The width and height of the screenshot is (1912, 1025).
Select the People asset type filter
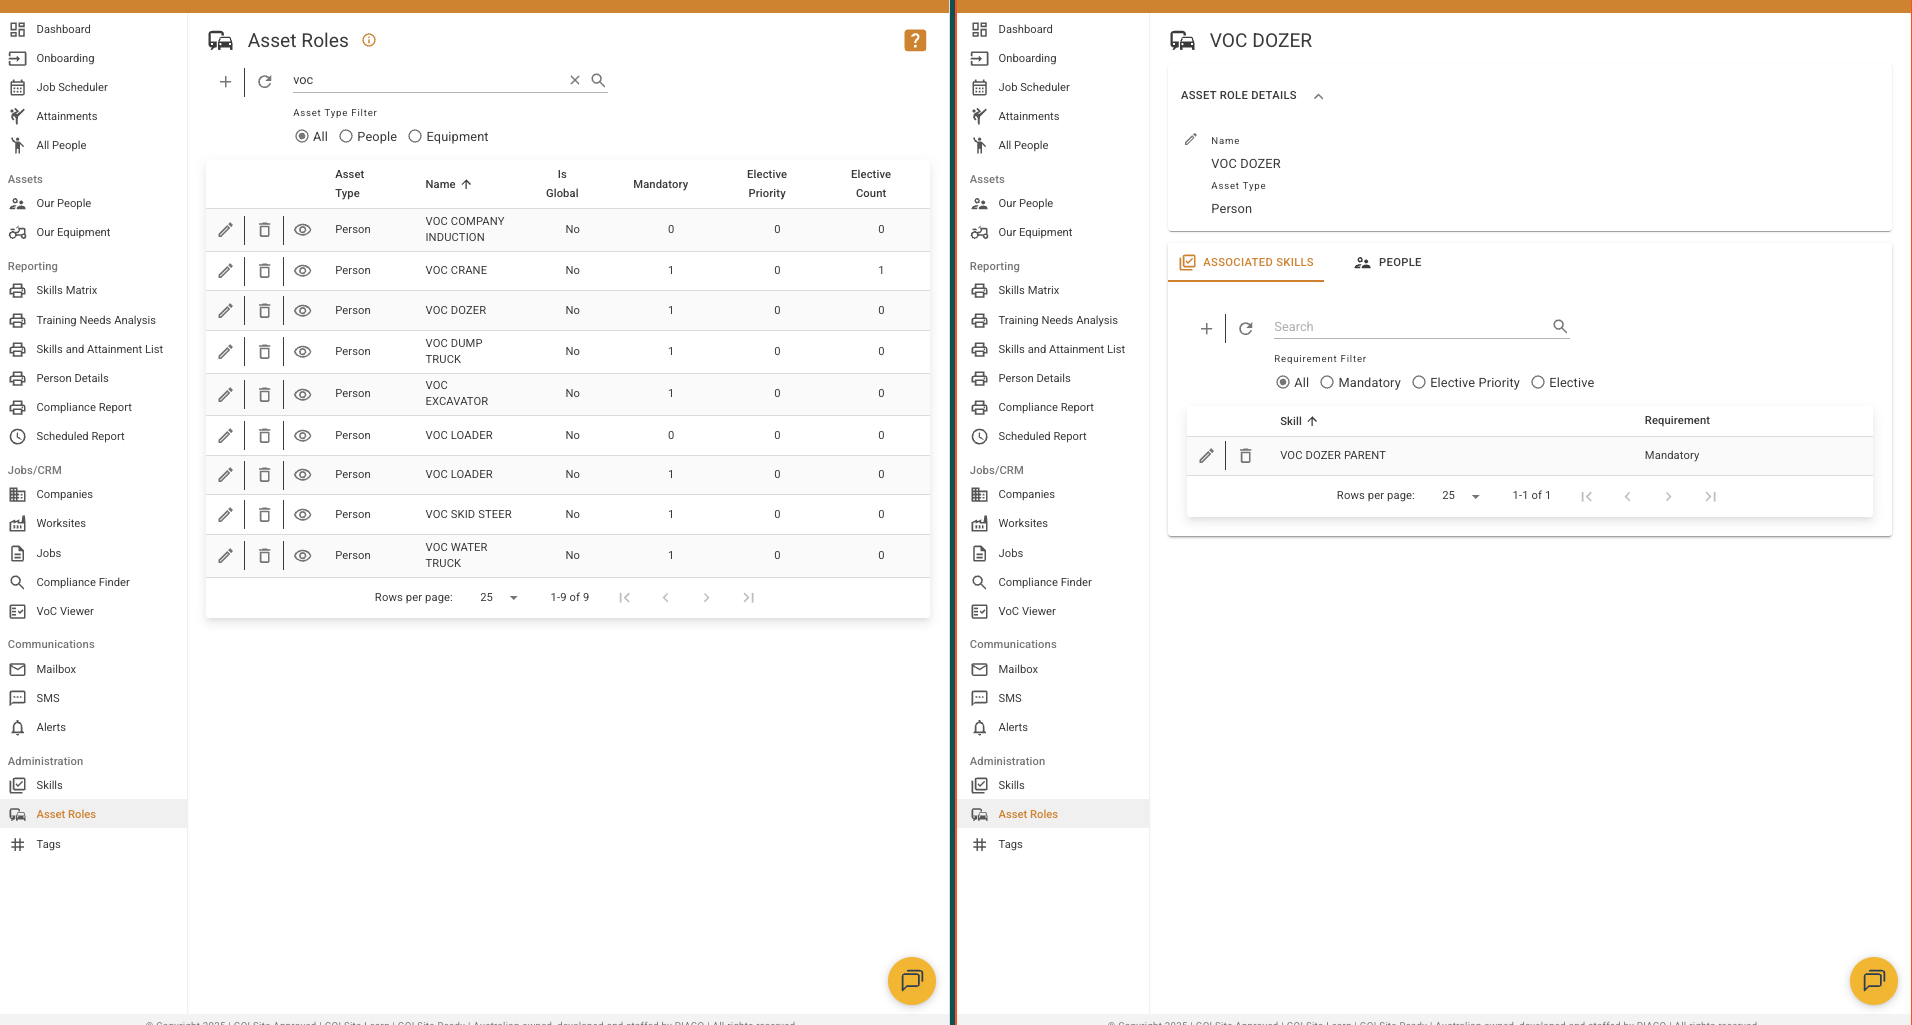346,137
